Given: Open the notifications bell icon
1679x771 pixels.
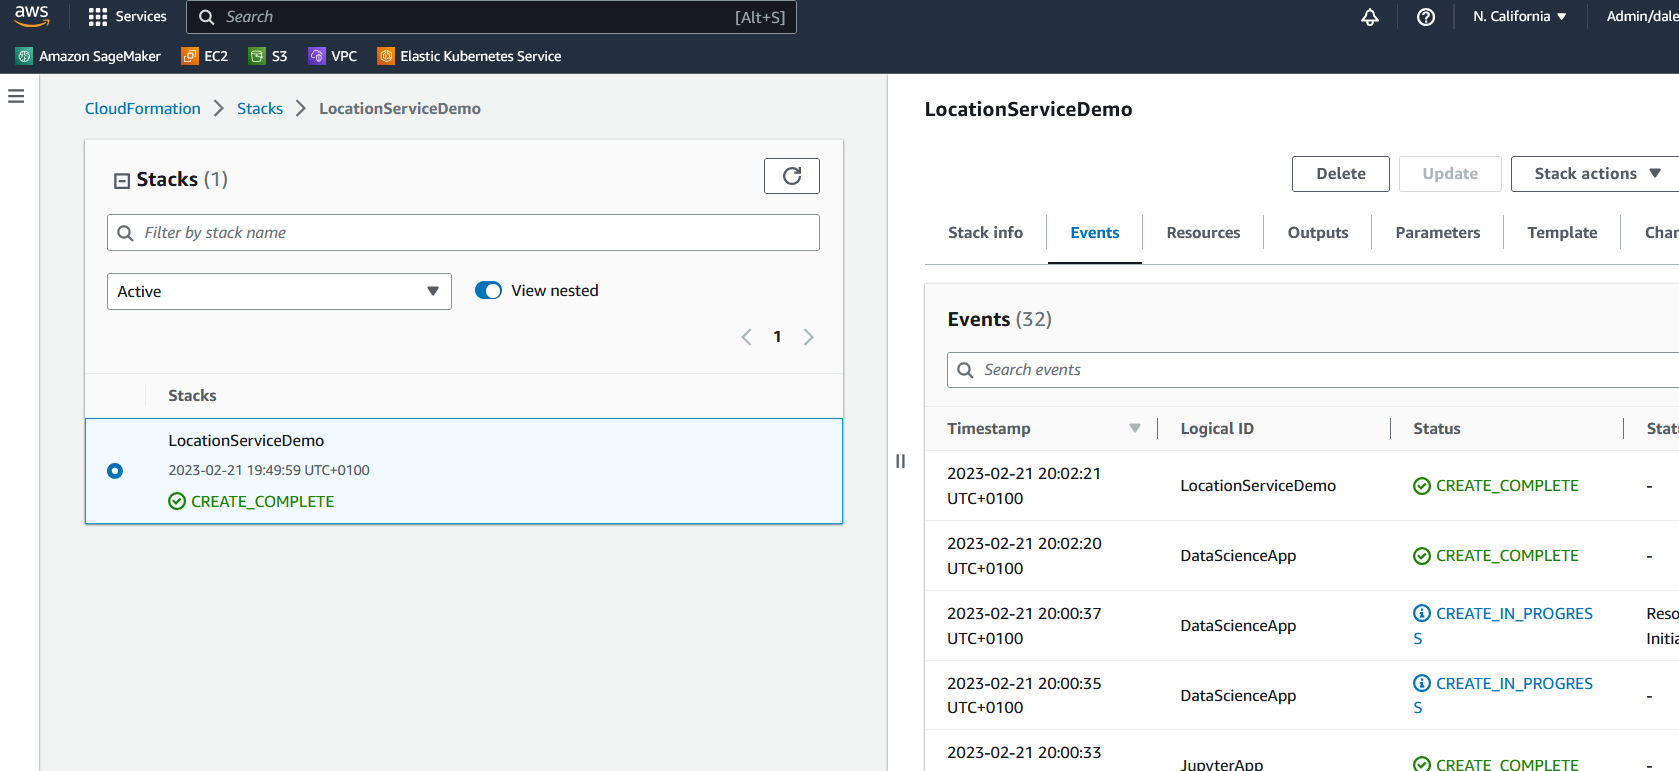Looking at the screenshot, I should pyautogui.click(x=1370, y=17).
